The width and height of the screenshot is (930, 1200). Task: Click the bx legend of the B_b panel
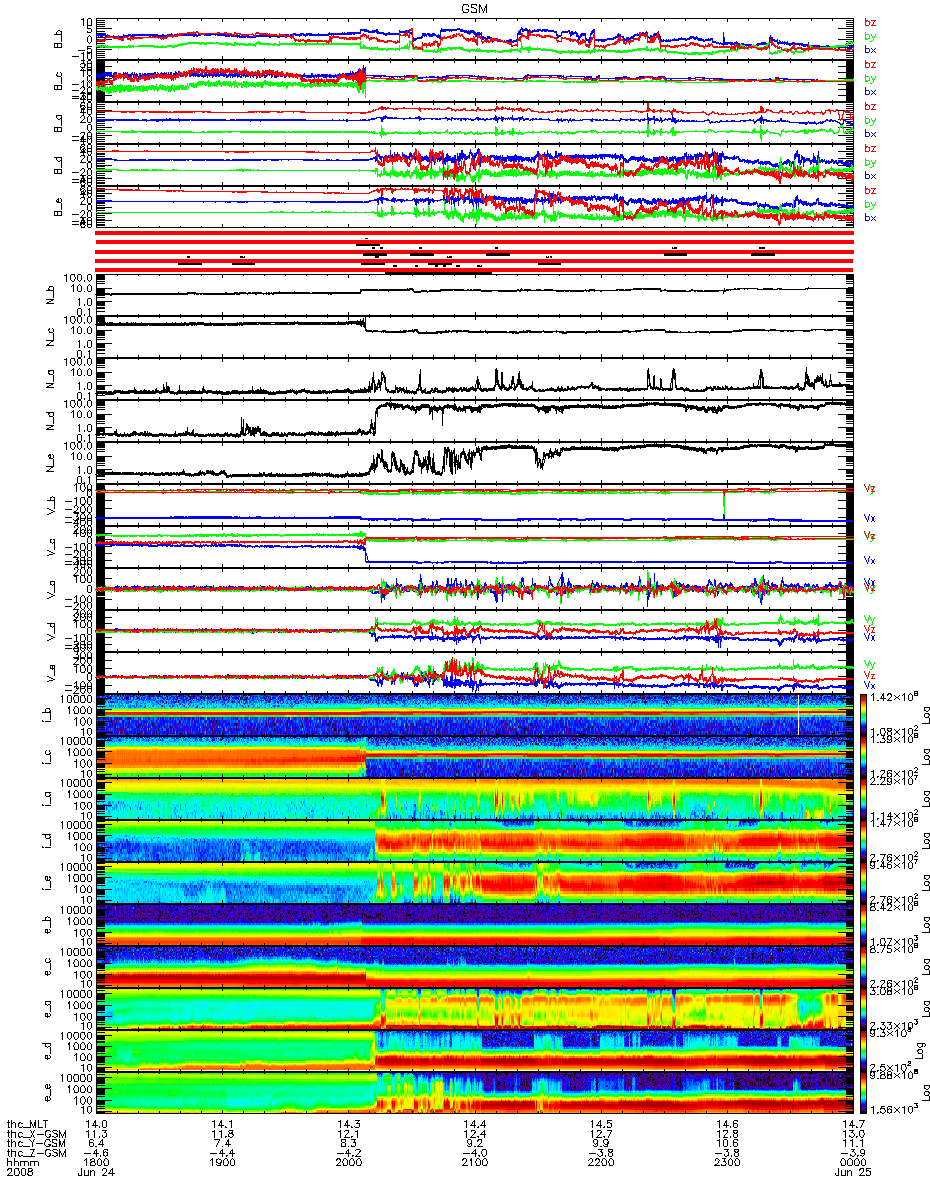tap(870, 49)
